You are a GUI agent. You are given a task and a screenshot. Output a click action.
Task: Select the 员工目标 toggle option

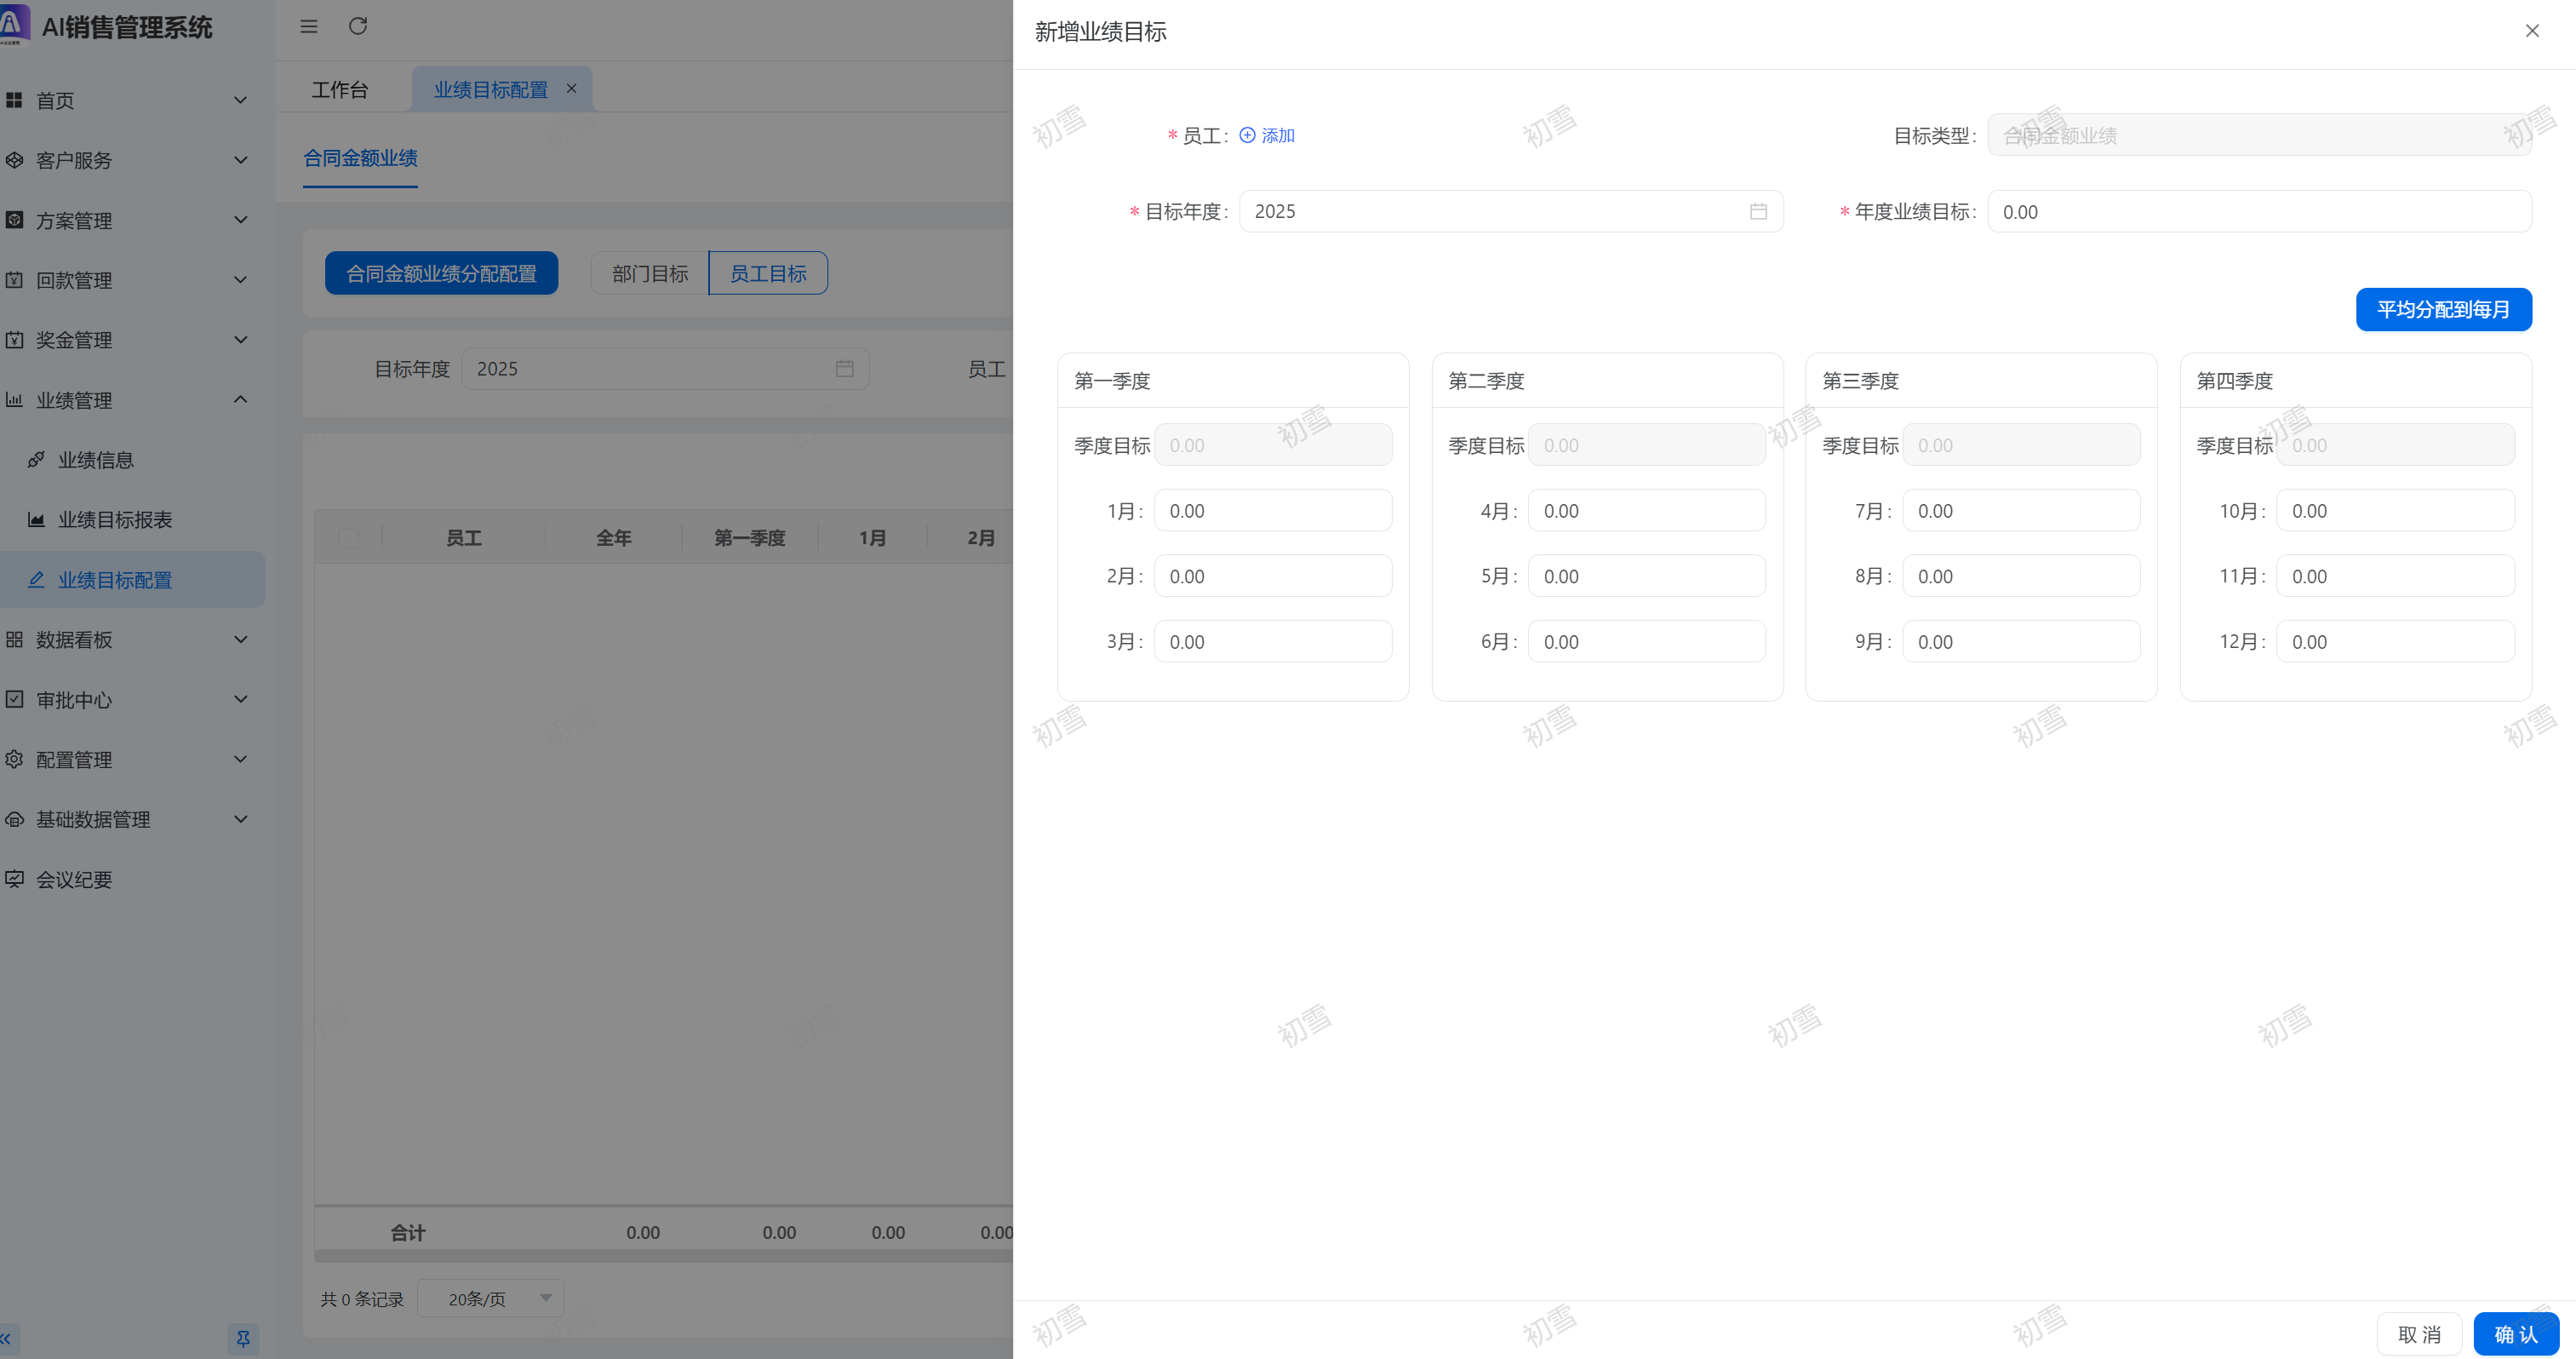[x=767, y=273]
